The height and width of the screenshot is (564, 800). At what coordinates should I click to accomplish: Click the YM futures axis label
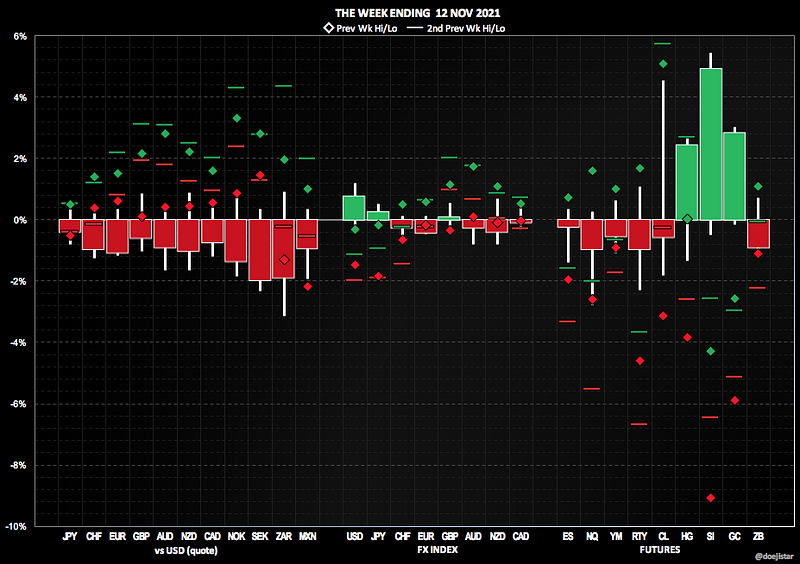pyautogui.click(x=616, y=536)
